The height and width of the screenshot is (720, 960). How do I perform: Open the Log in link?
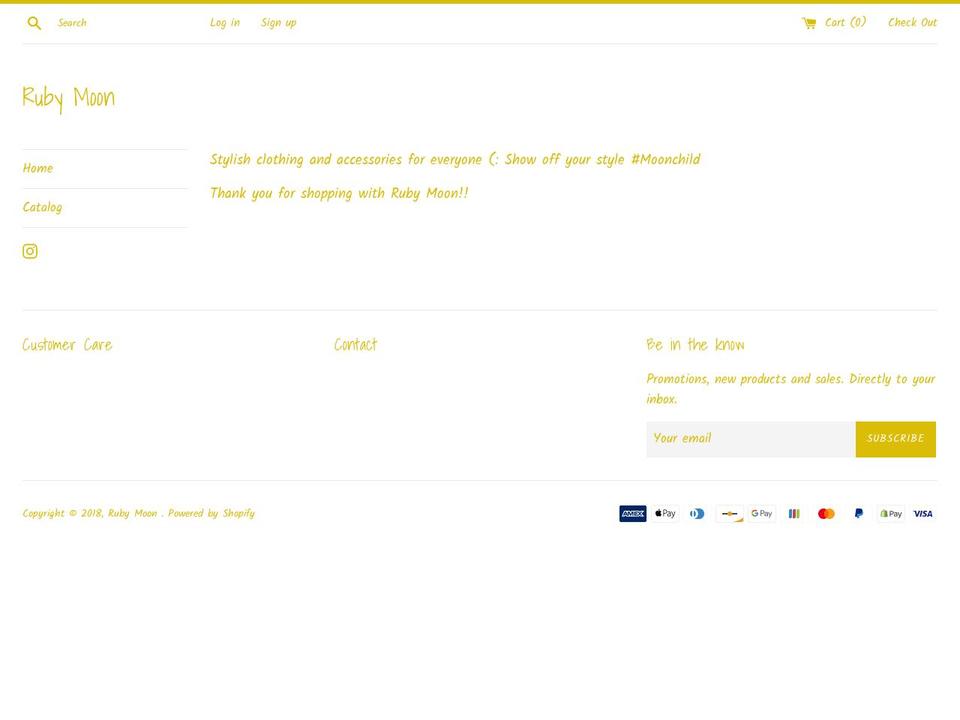(225, 23)
